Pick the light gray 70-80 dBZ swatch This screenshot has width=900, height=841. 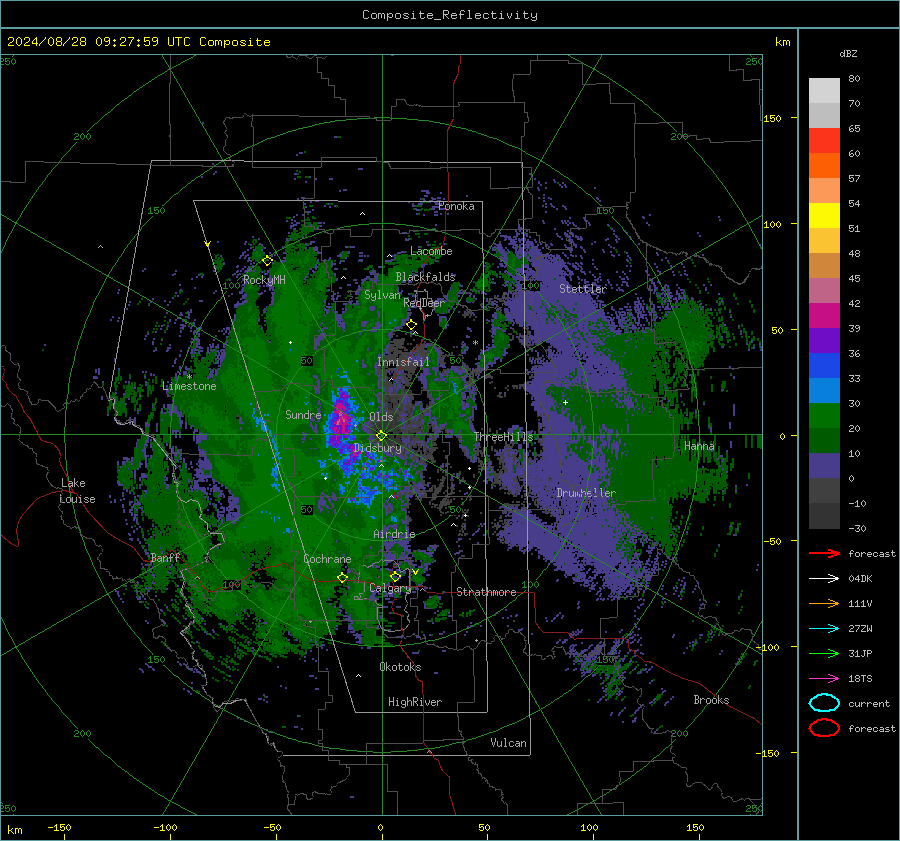click(x=824, y=91)
